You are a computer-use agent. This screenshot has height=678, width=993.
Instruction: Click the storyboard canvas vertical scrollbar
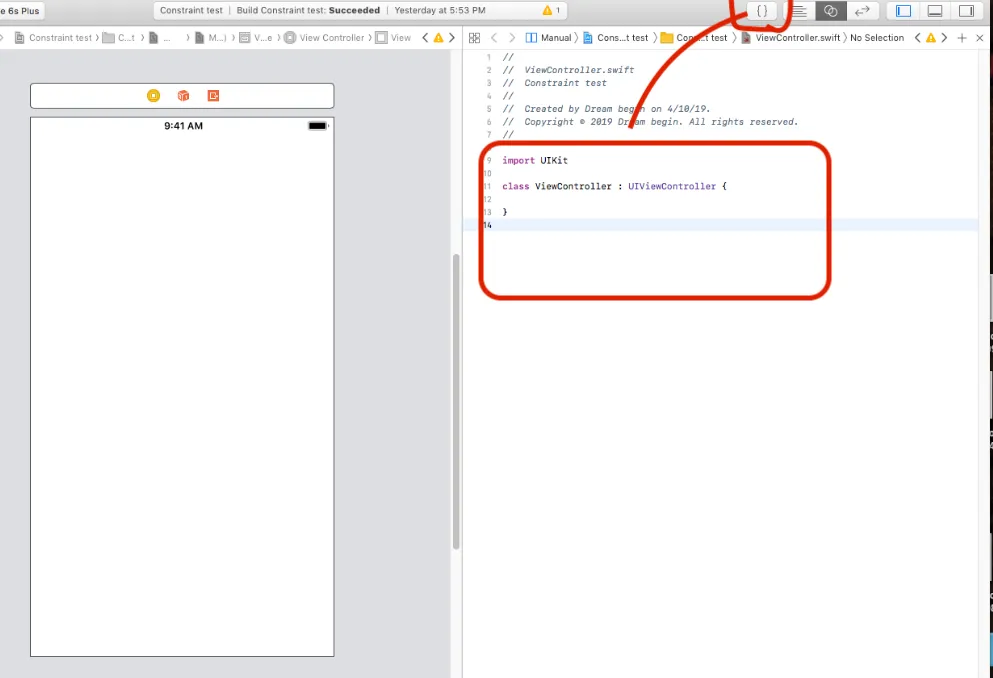tap(455, 401)
